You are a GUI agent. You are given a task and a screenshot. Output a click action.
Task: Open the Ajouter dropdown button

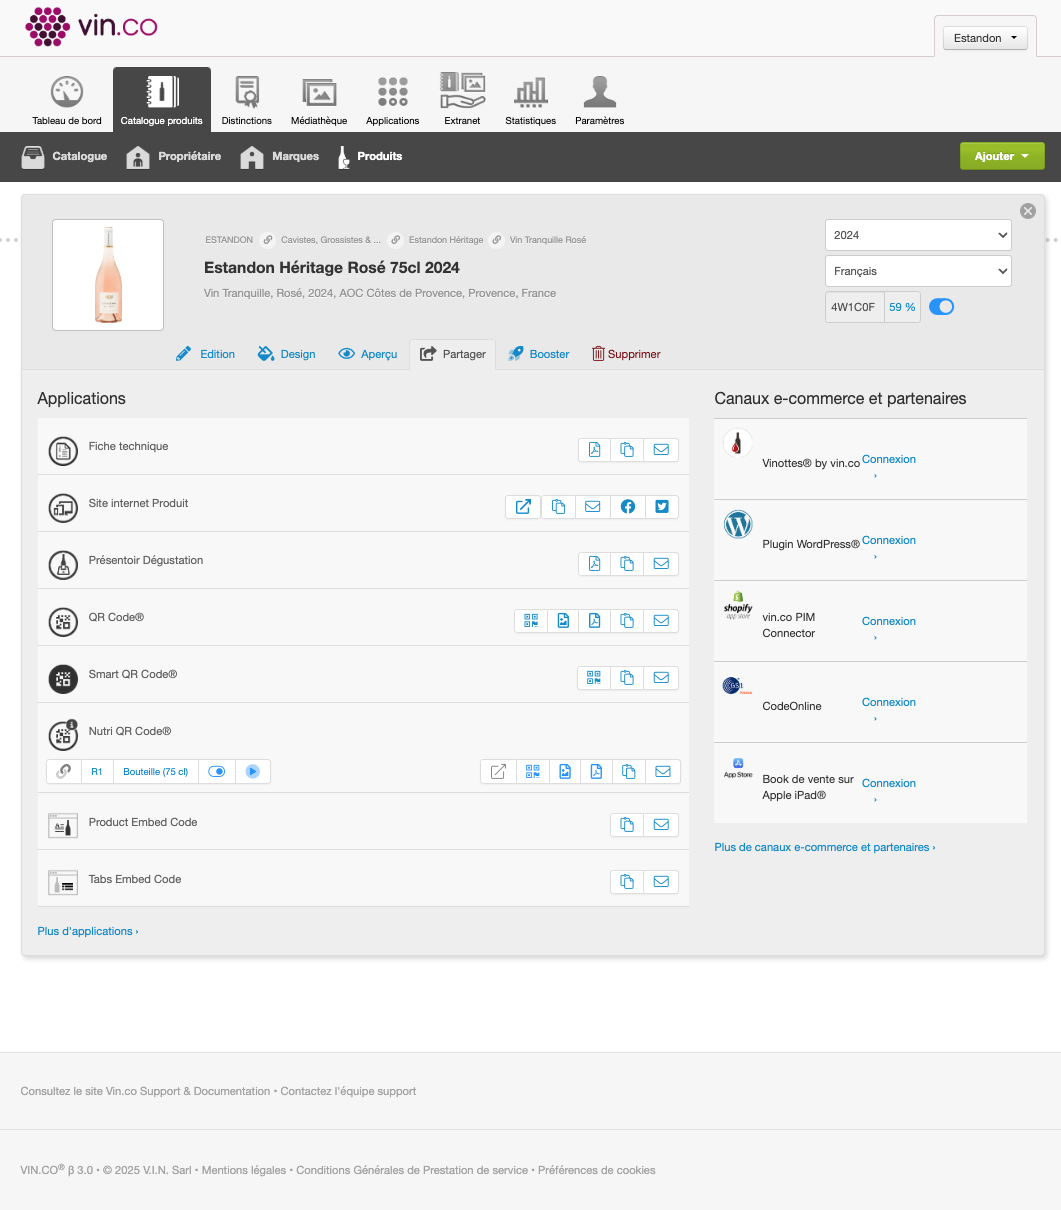pyautogui.click(x=1002, y=156)
